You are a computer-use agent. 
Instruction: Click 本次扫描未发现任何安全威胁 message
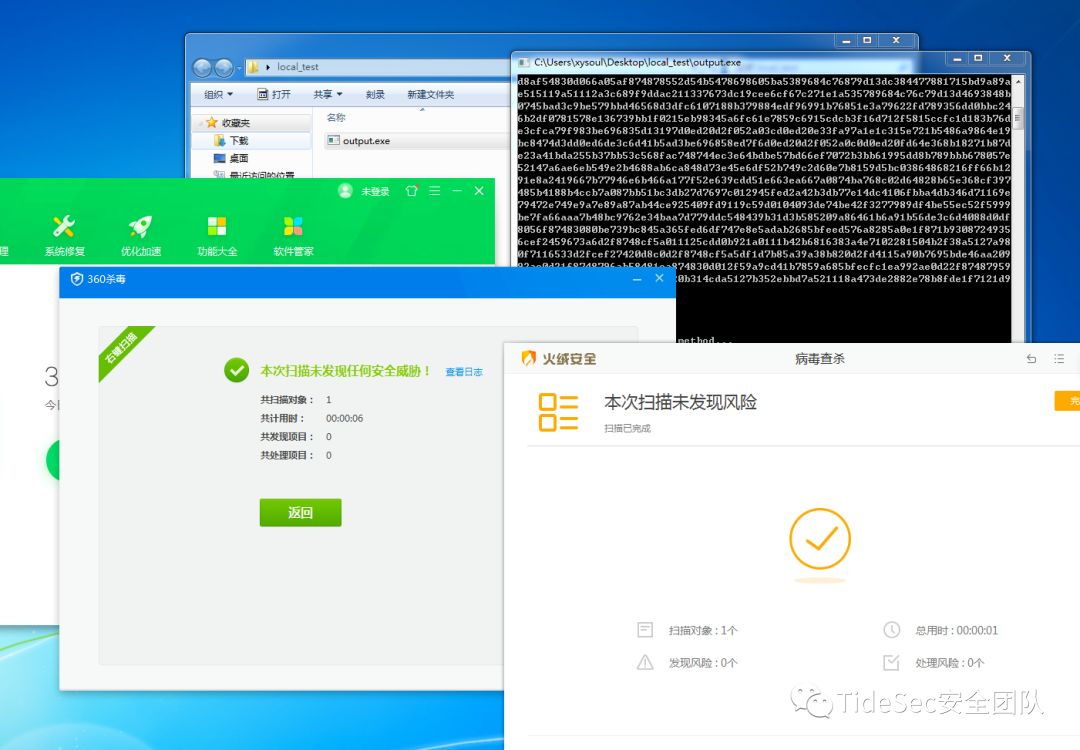pos(345,371)
